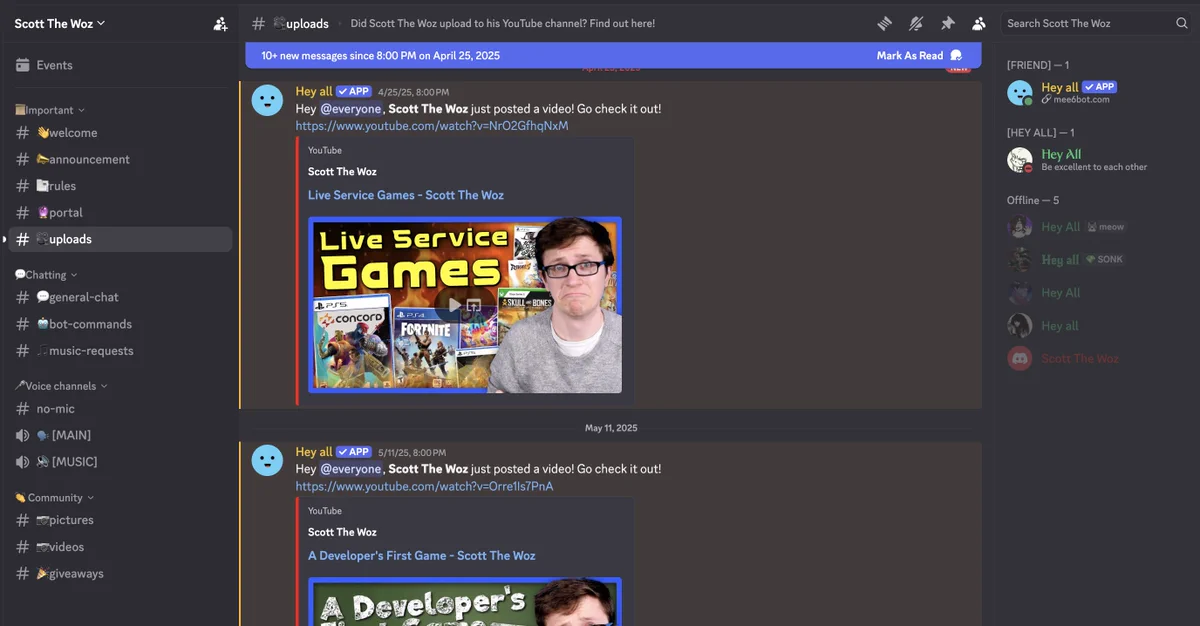This screenshot has width=1200, height=626.
Task: Click the APP badge in the member list
Action: point(1100,87)
